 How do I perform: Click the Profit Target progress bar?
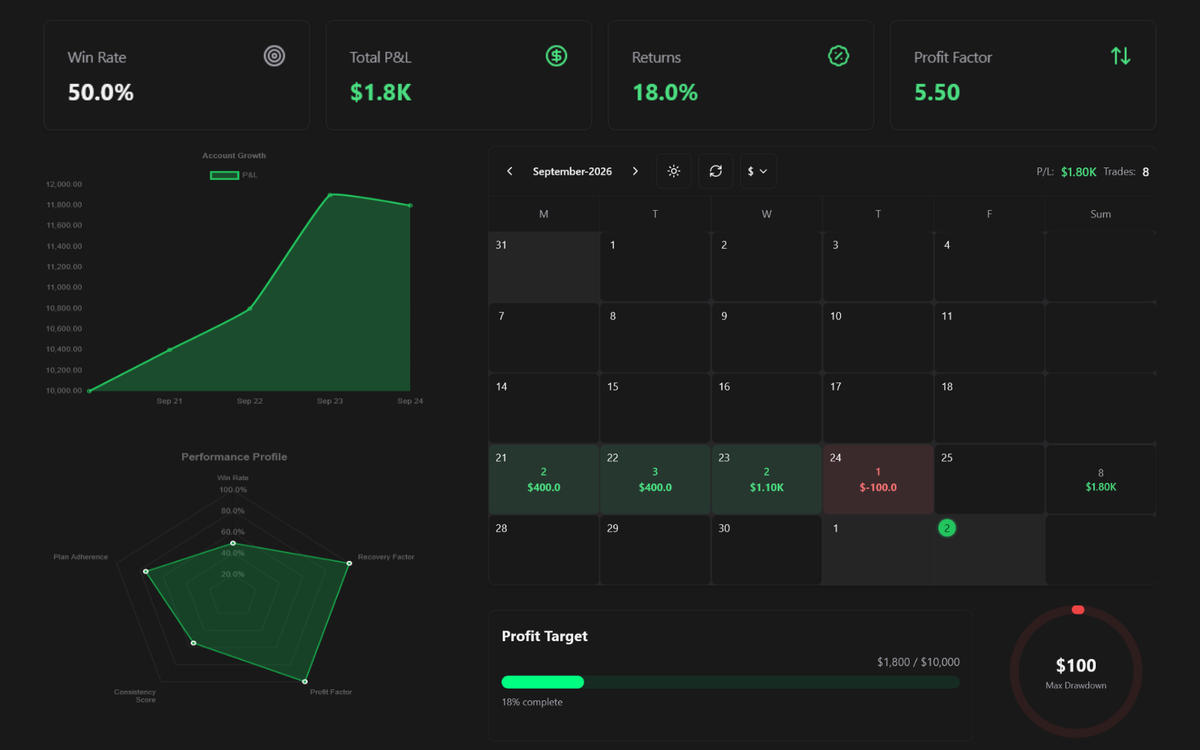[x=730, y=682]
